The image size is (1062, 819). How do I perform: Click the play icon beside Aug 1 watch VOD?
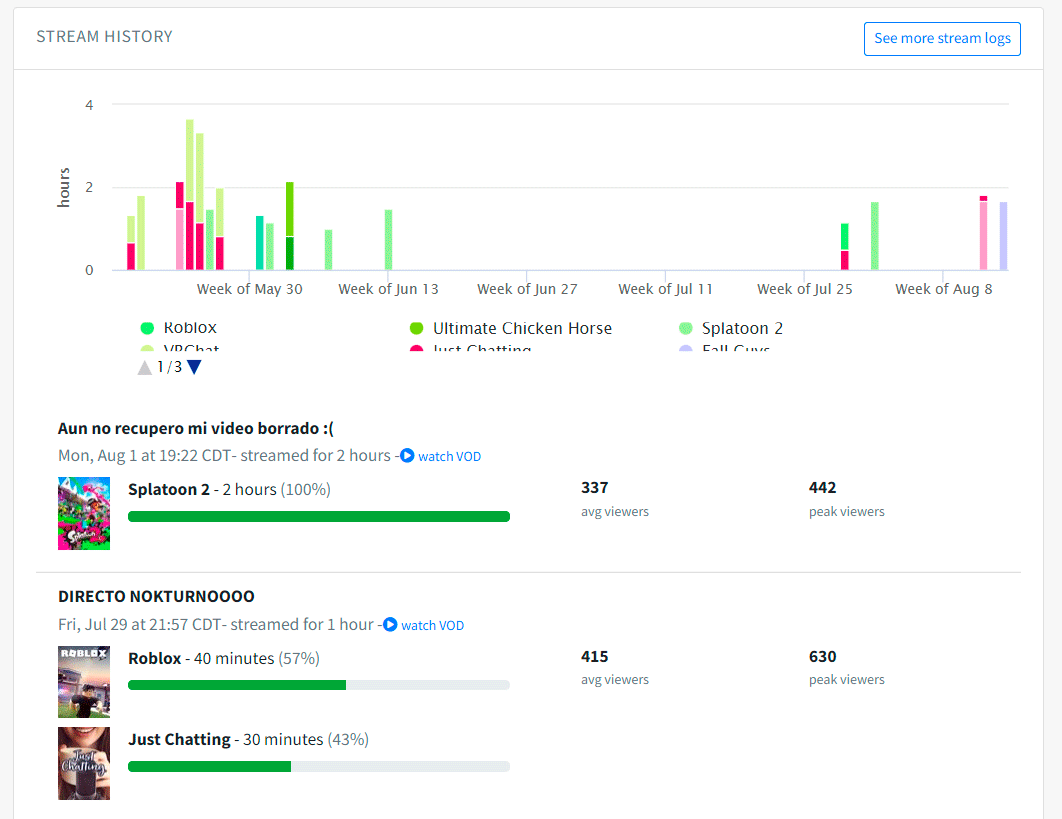[407, 455]
